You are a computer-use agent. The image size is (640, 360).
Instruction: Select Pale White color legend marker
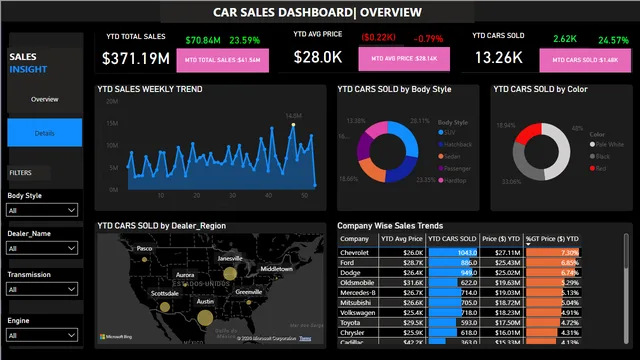pos(592,144)
